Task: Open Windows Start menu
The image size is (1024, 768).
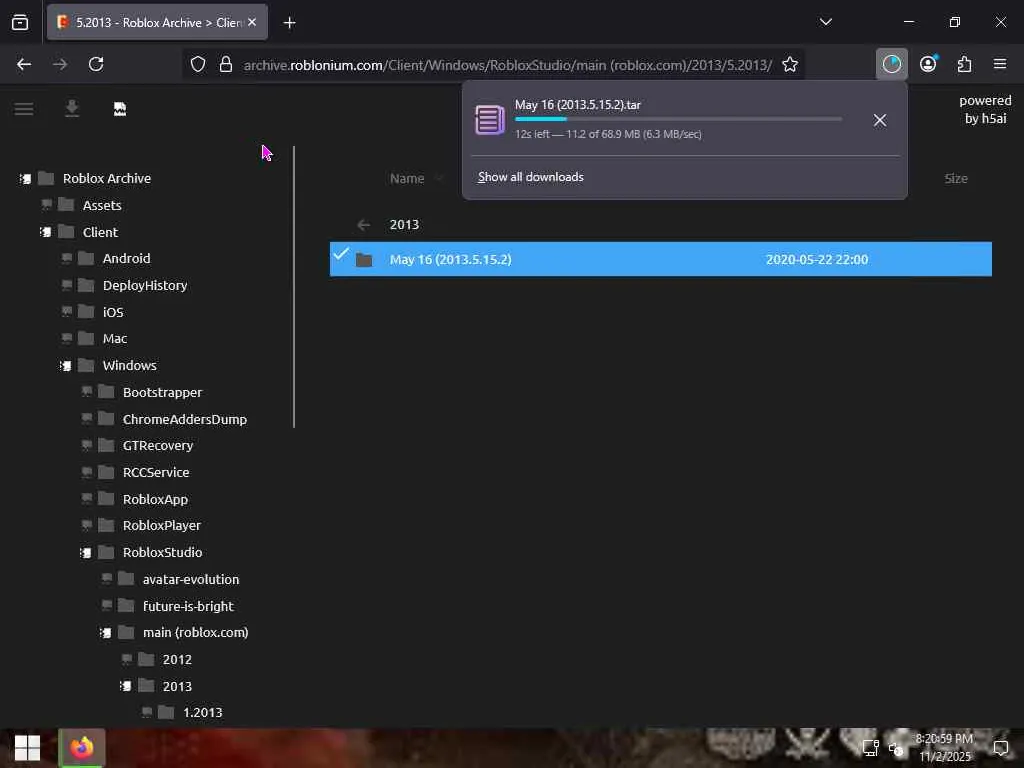Action: [x=27, y=748]
